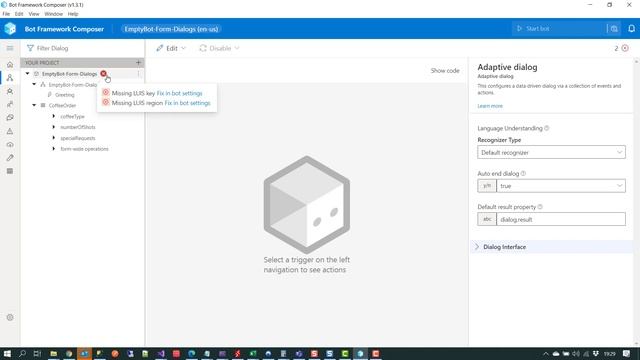The height and width of the screenshot is (360, 640).
Task: Click the Learn more link
Action: (490, 106)
